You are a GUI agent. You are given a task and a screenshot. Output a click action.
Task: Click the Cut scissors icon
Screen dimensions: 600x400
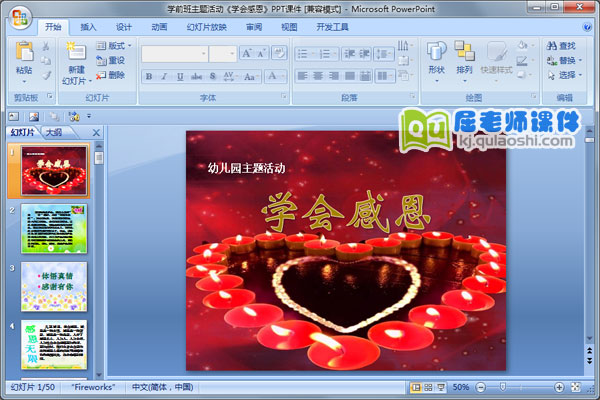(46, 46)
